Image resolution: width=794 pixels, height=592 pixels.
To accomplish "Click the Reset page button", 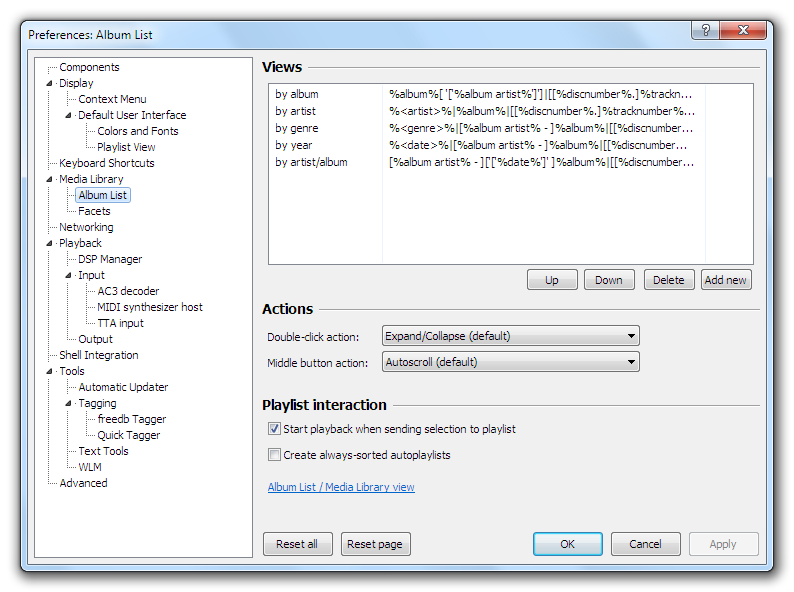I will coord(375,544).
